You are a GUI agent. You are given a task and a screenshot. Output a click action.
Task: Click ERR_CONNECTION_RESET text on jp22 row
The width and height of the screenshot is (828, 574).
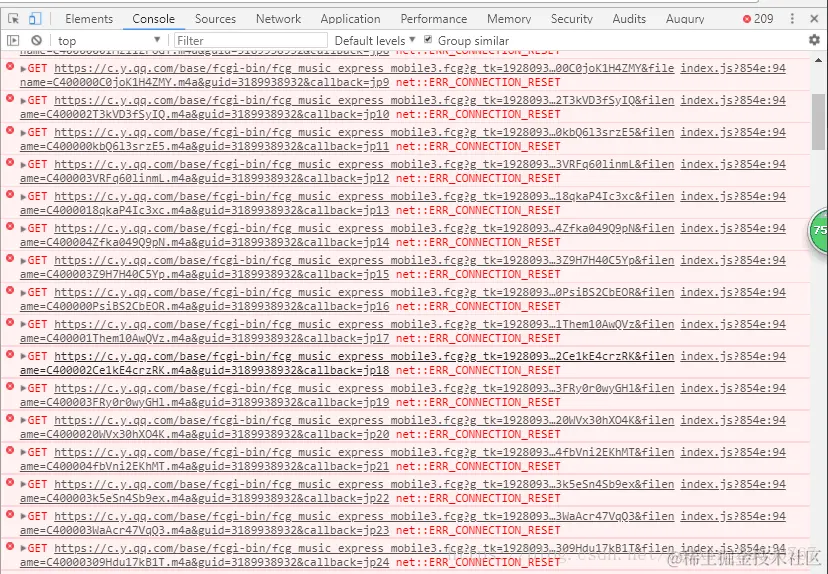(x=478, y=498)
